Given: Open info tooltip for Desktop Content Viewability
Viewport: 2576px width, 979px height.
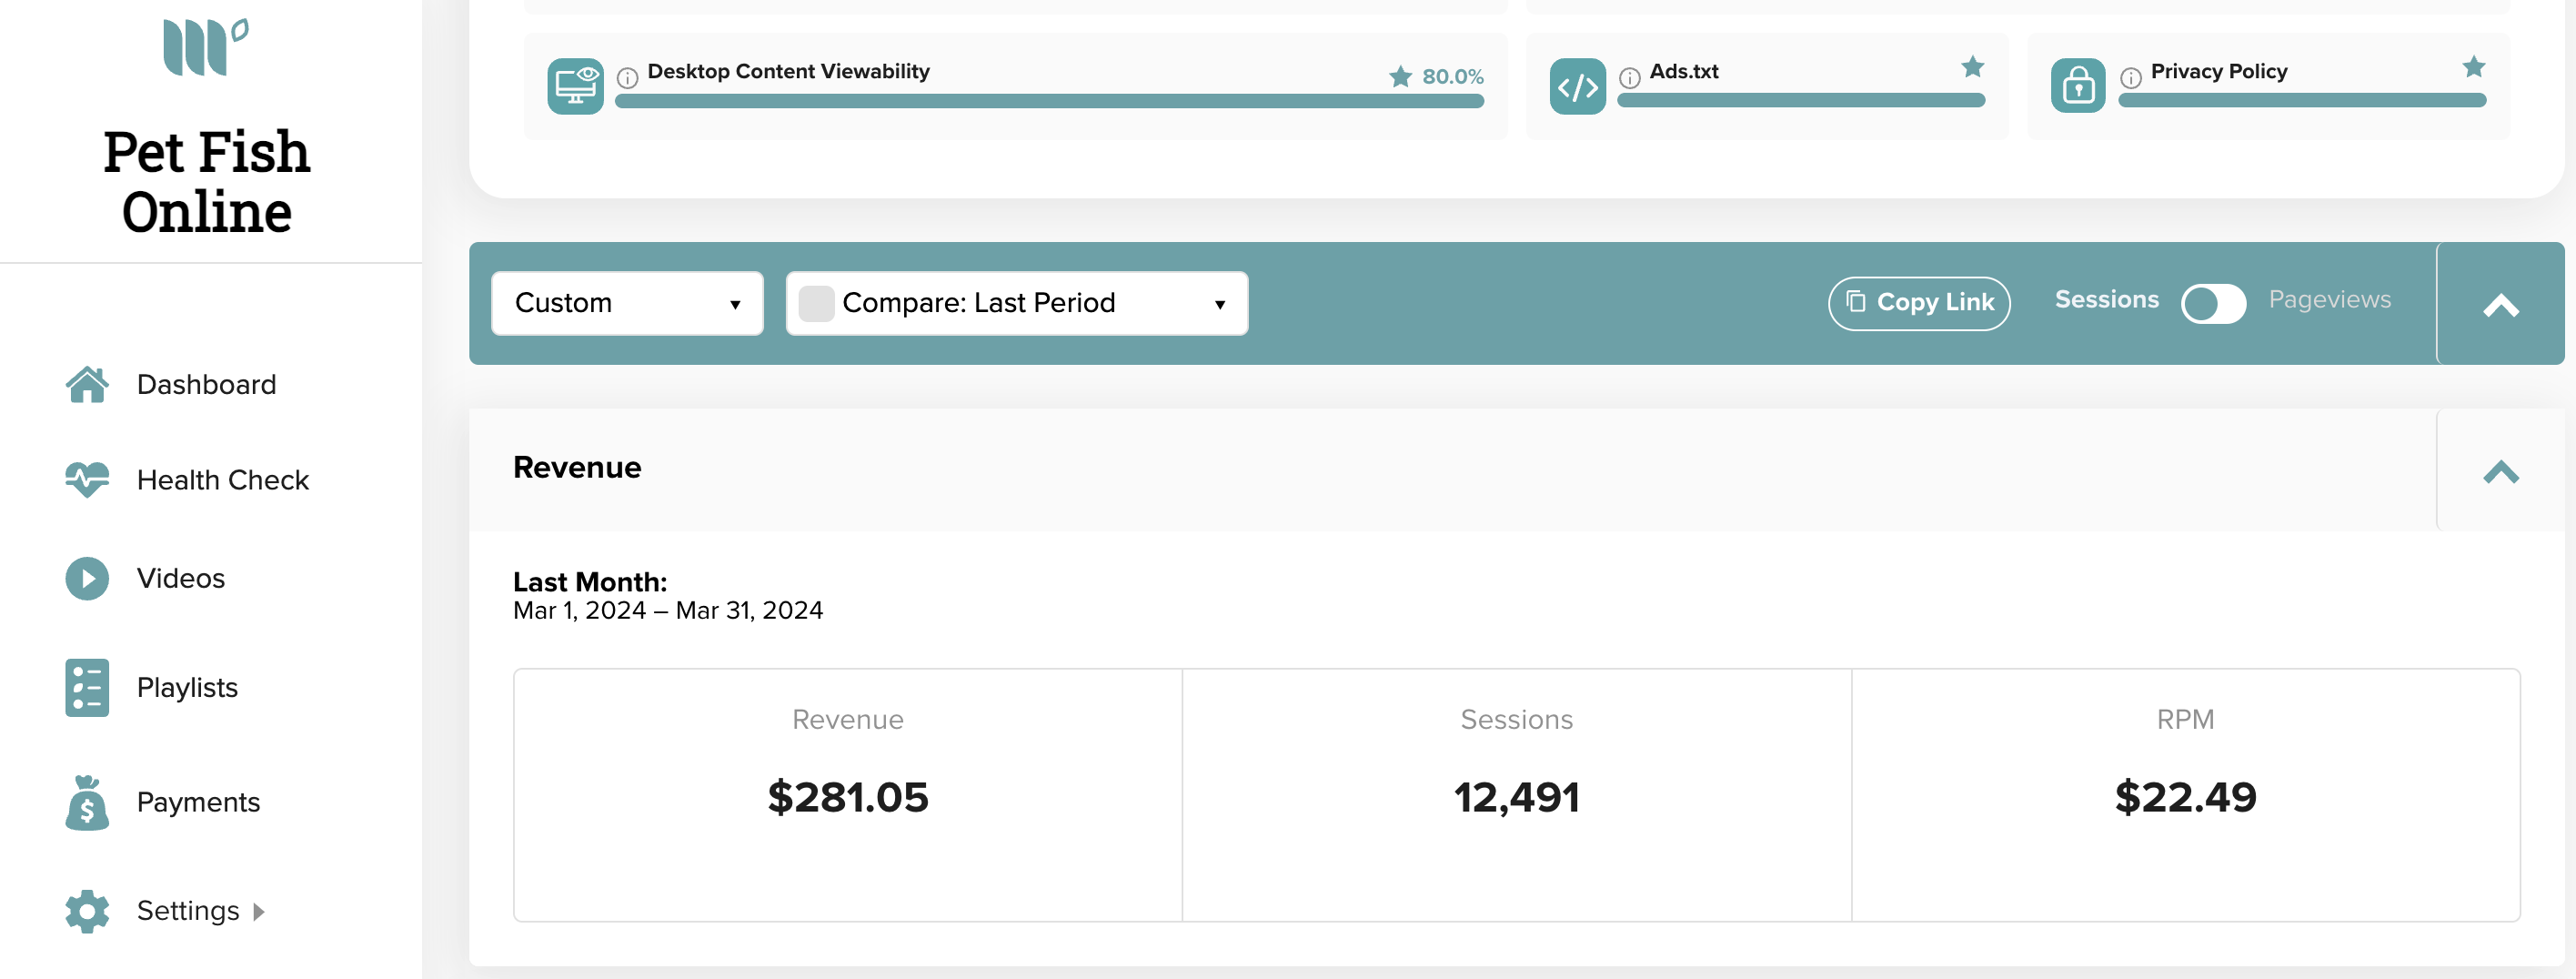Looking at the screenshot, I should pos(627,77).
